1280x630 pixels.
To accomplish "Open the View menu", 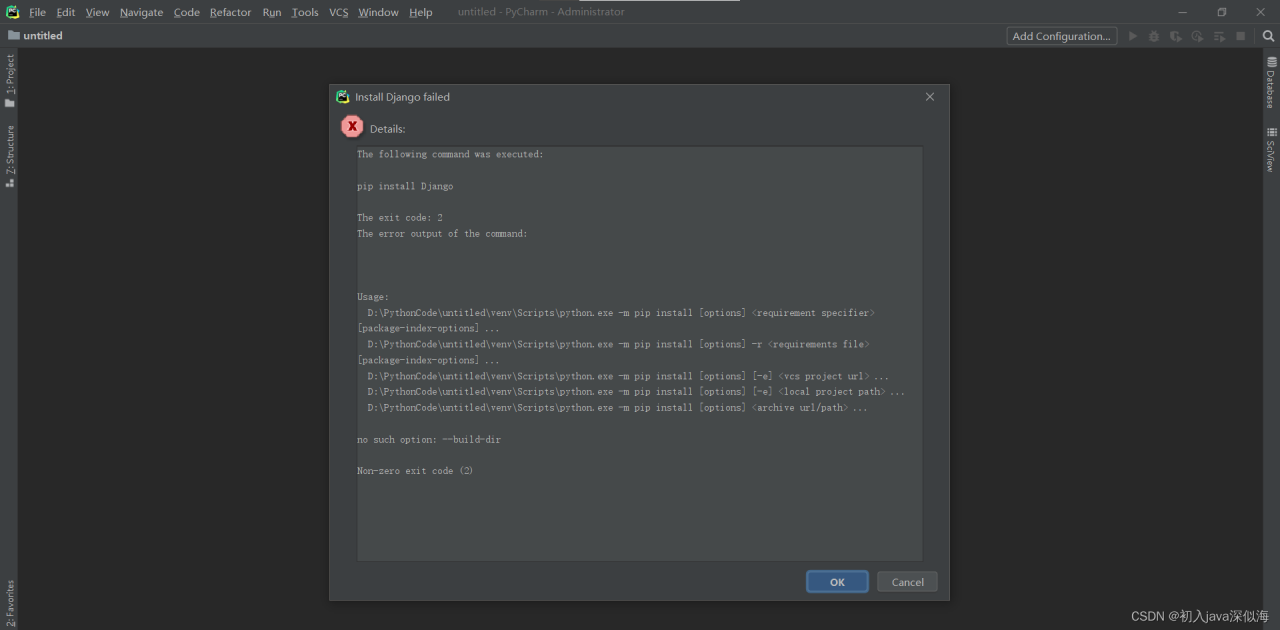I will click(97, 12).
